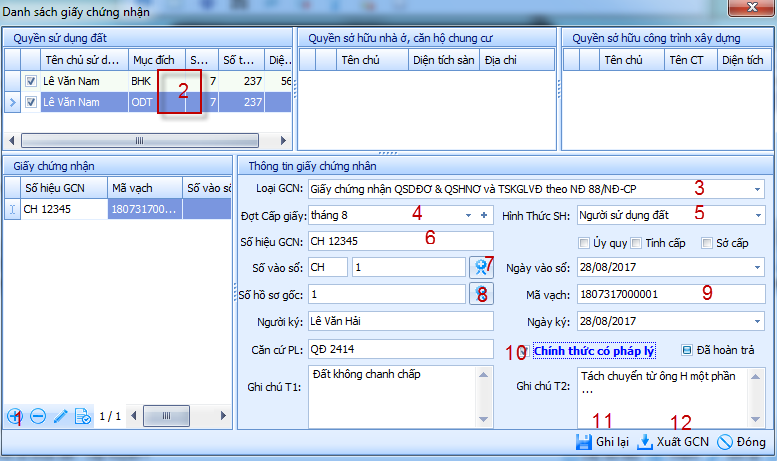Click the icon button next to Số vào sổ

pyautogui.click(x=482, y=267)
